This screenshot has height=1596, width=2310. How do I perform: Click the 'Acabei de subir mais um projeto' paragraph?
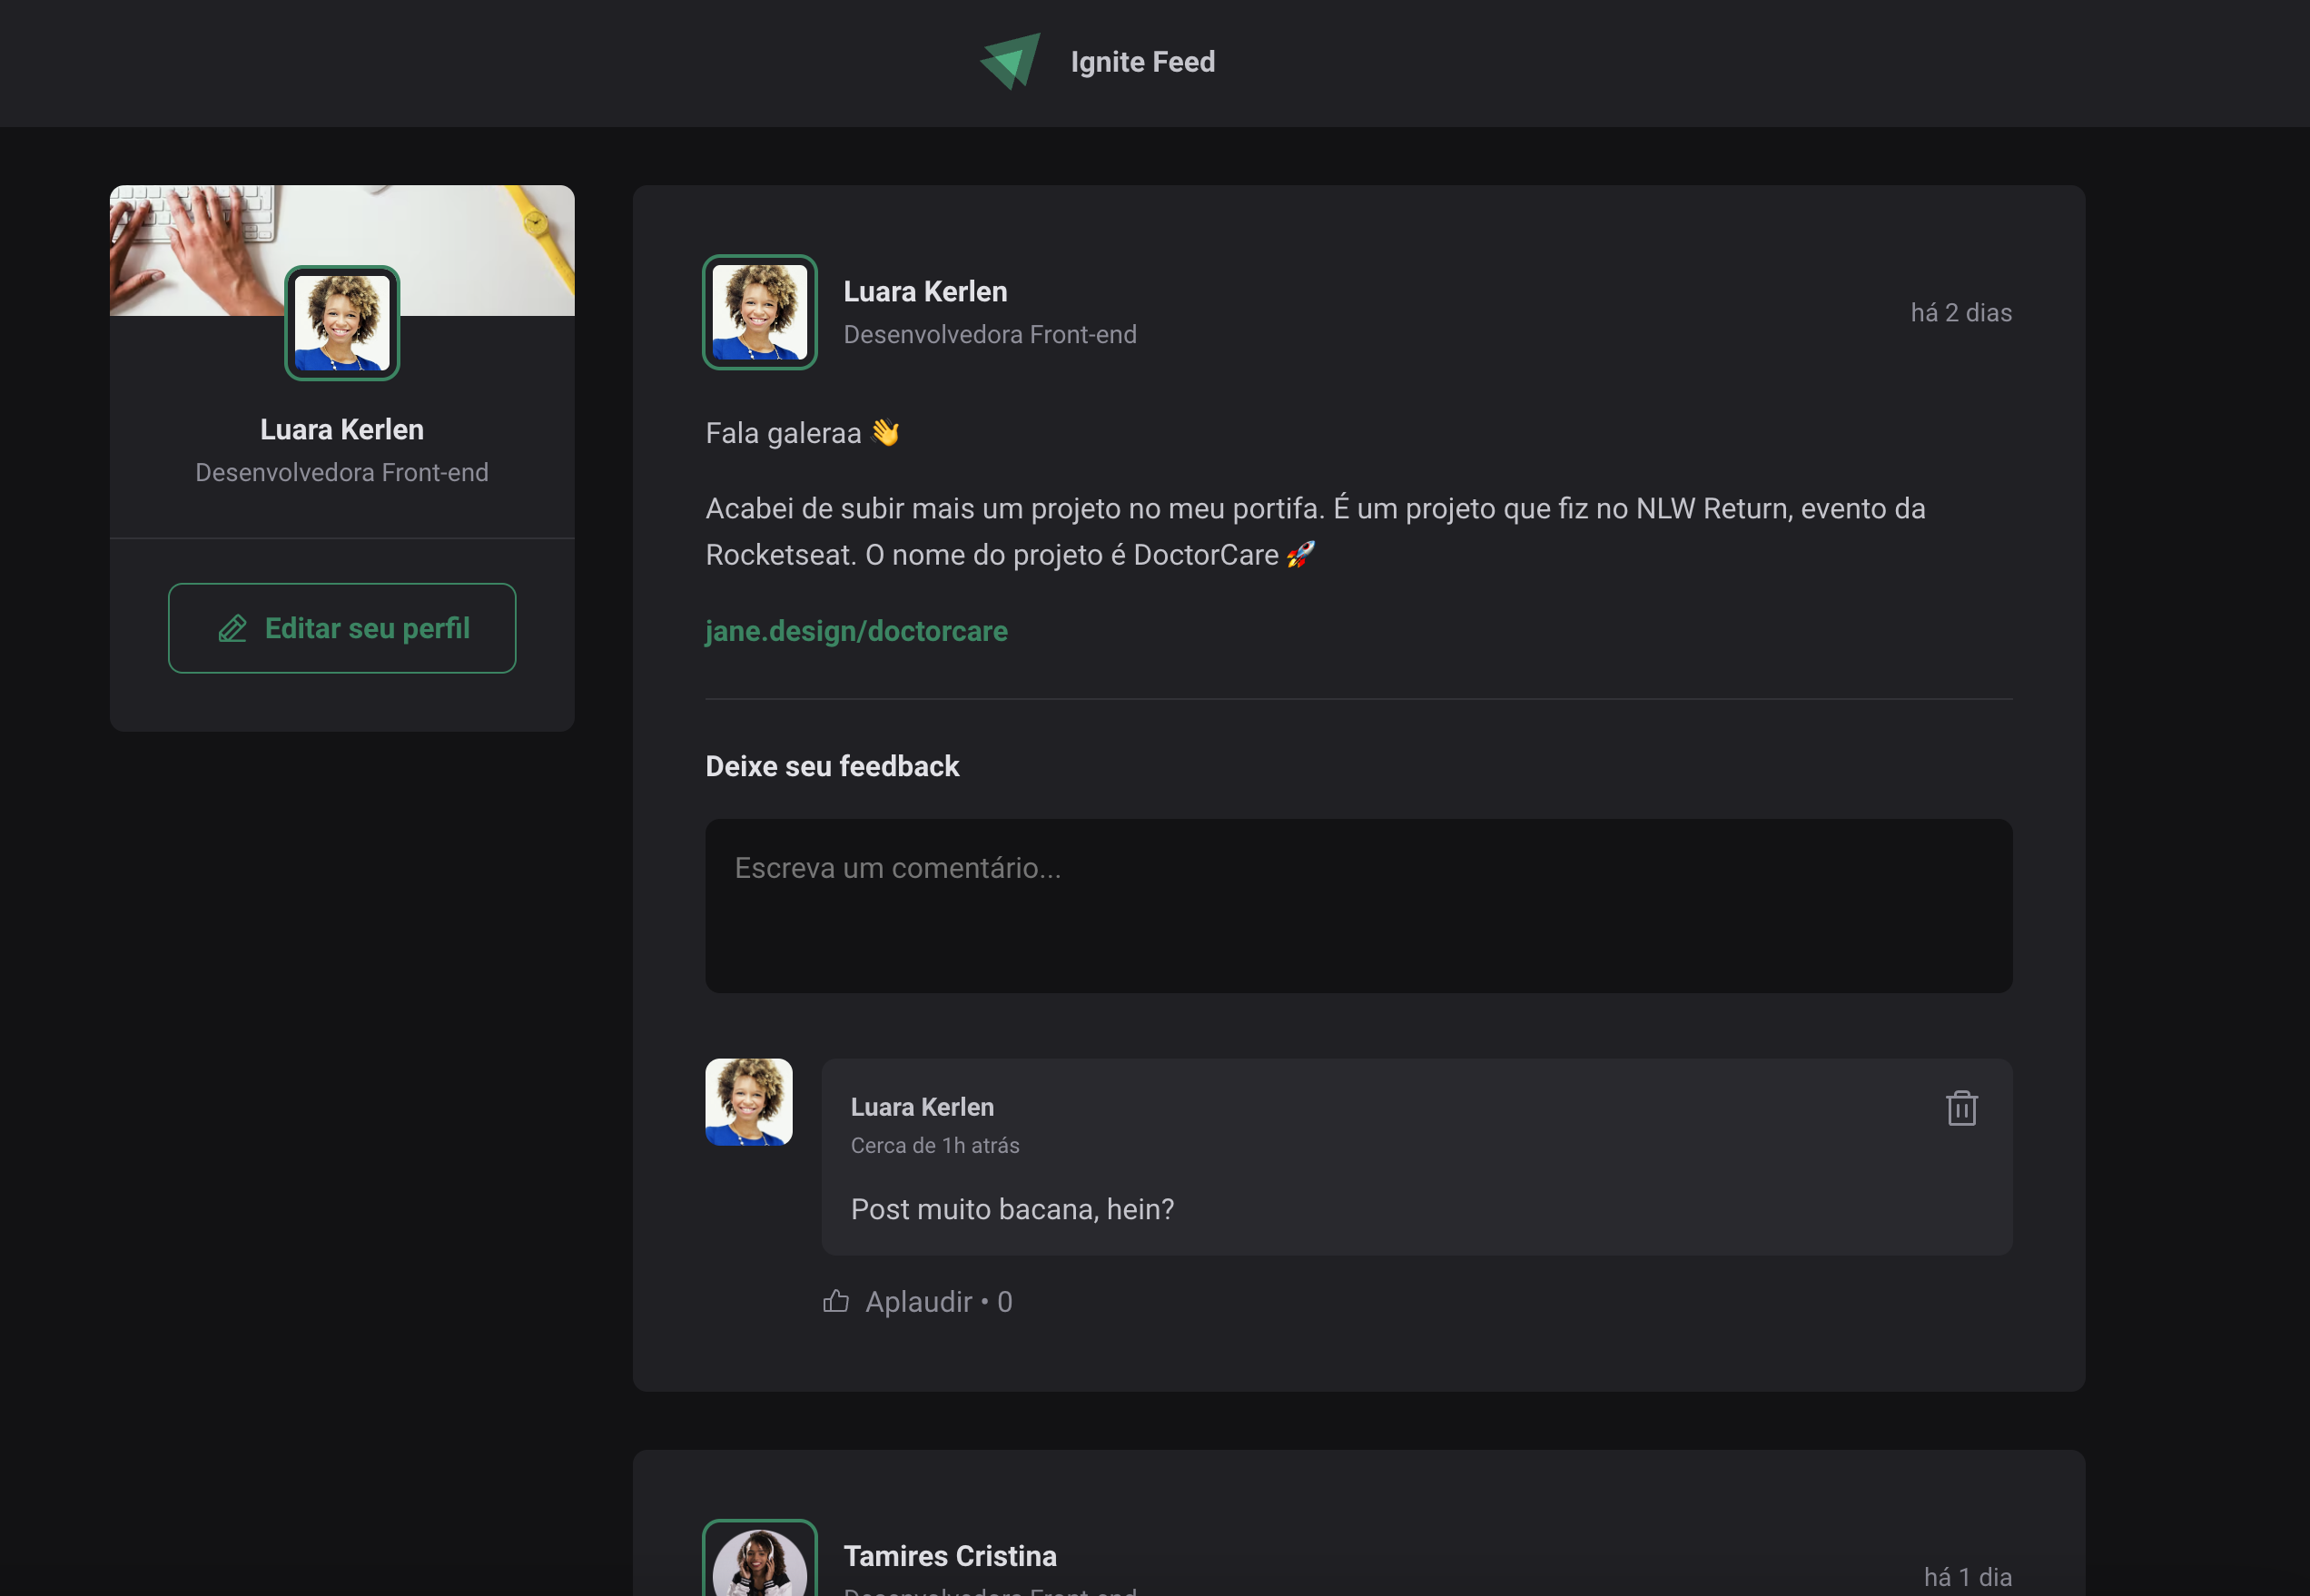1315,531
